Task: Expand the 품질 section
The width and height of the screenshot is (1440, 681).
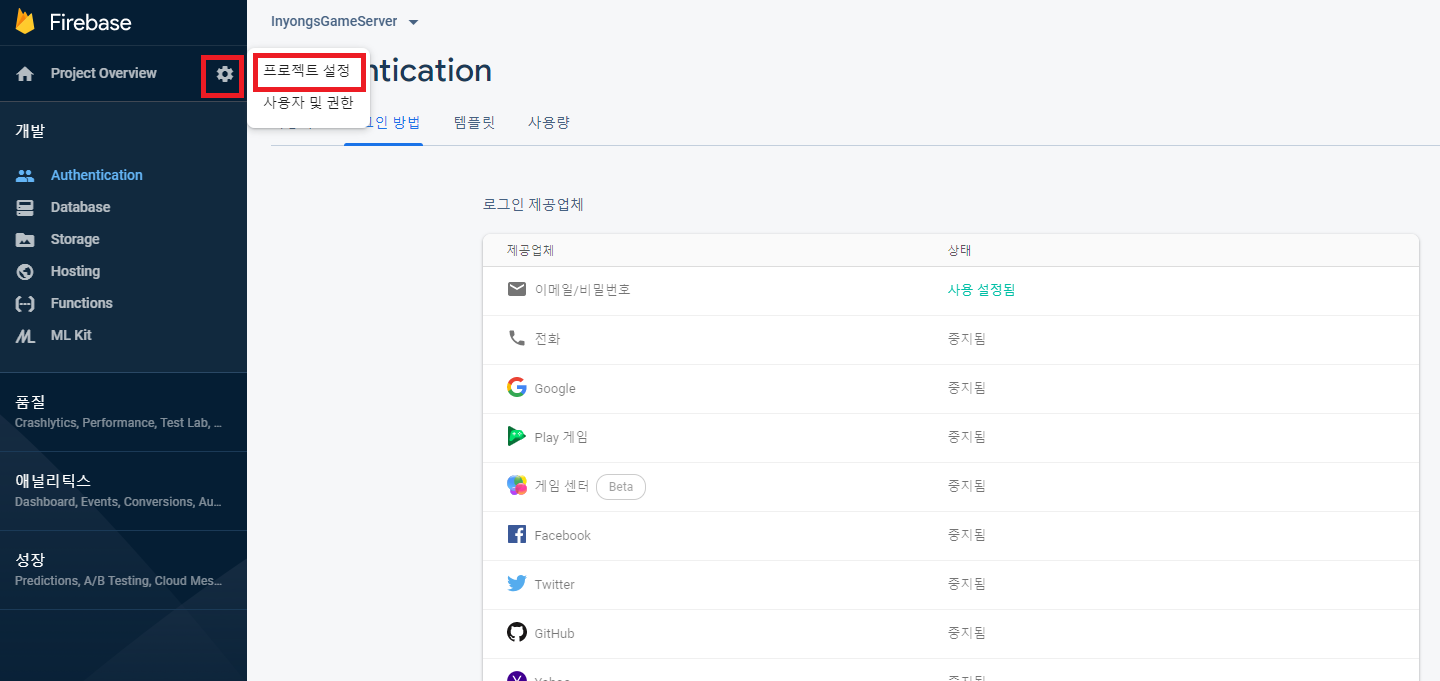Action: pyautogui.click(x=123, y=411)
